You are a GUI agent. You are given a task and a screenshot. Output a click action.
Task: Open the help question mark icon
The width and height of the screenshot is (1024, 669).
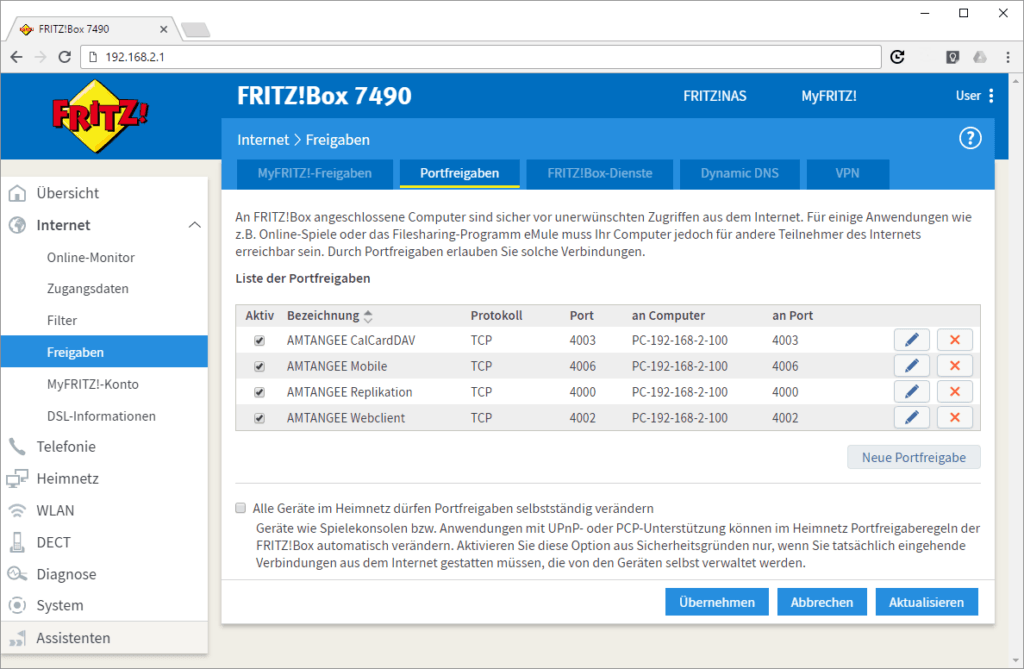point(970,139)
